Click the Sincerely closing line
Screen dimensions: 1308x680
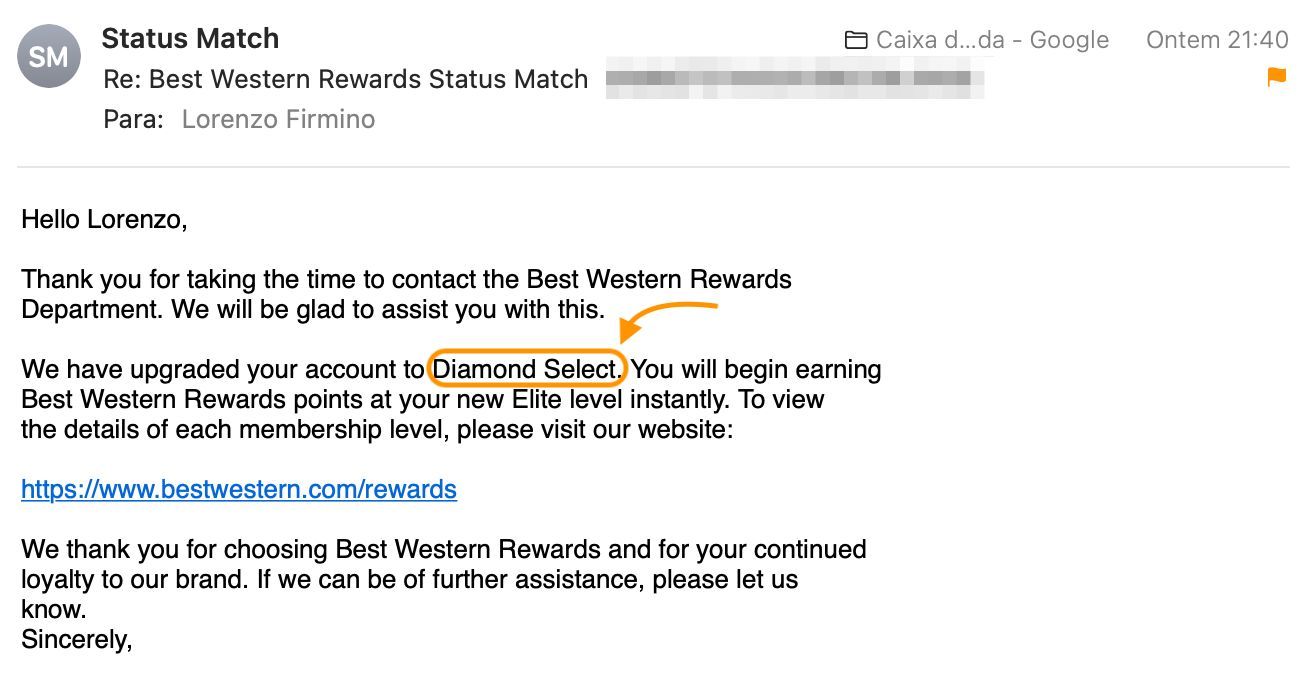pyautogui.click(x=77, y=639)
